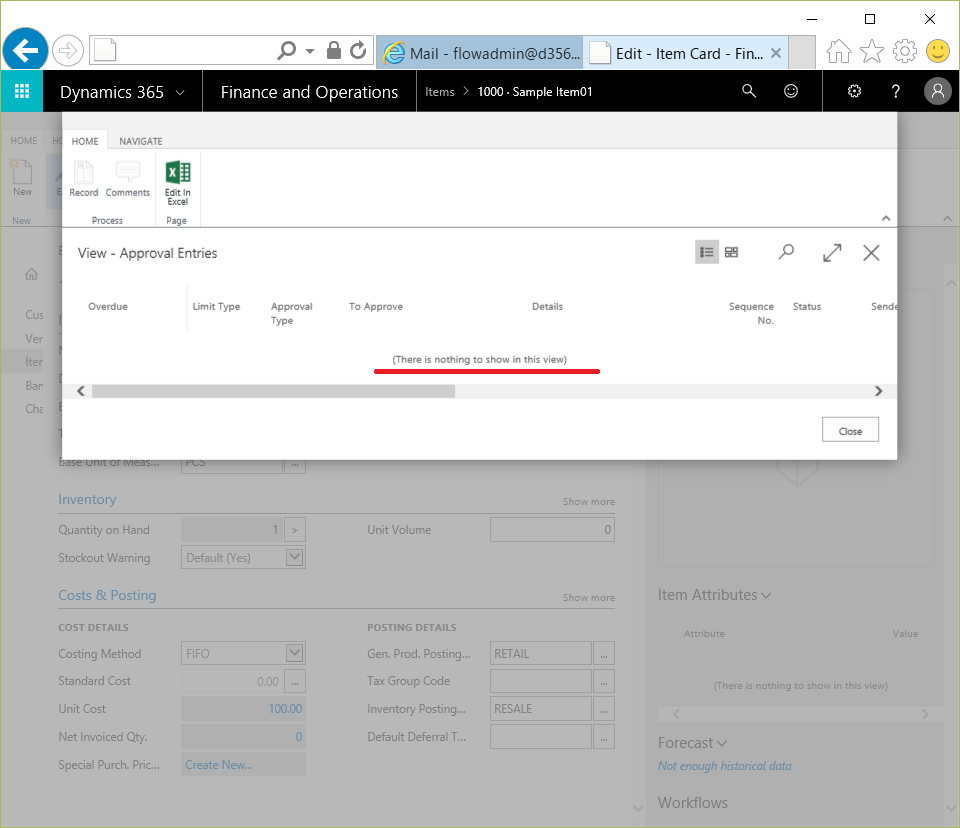Expand the Dynamics 365 dropdown
960x828 pixels.
[180, 92]
